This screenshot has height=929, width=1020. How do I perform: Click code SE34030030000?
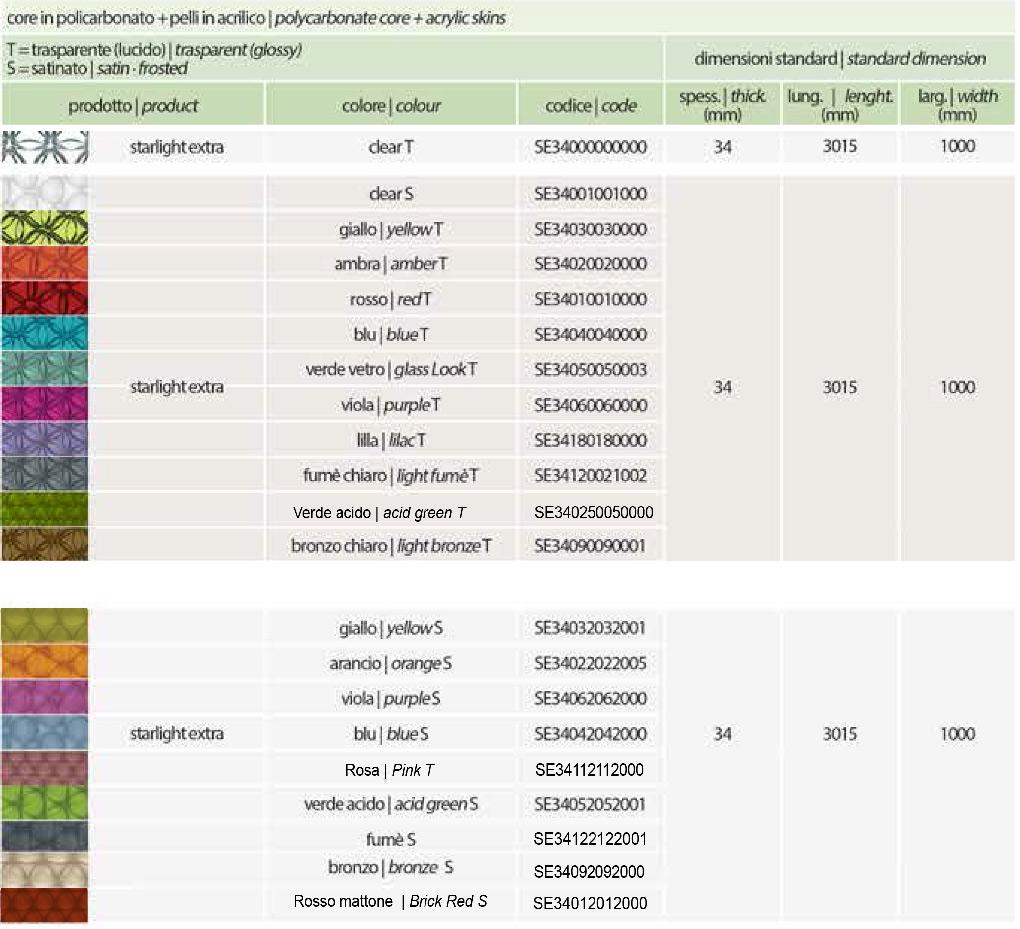click(591, 229)
